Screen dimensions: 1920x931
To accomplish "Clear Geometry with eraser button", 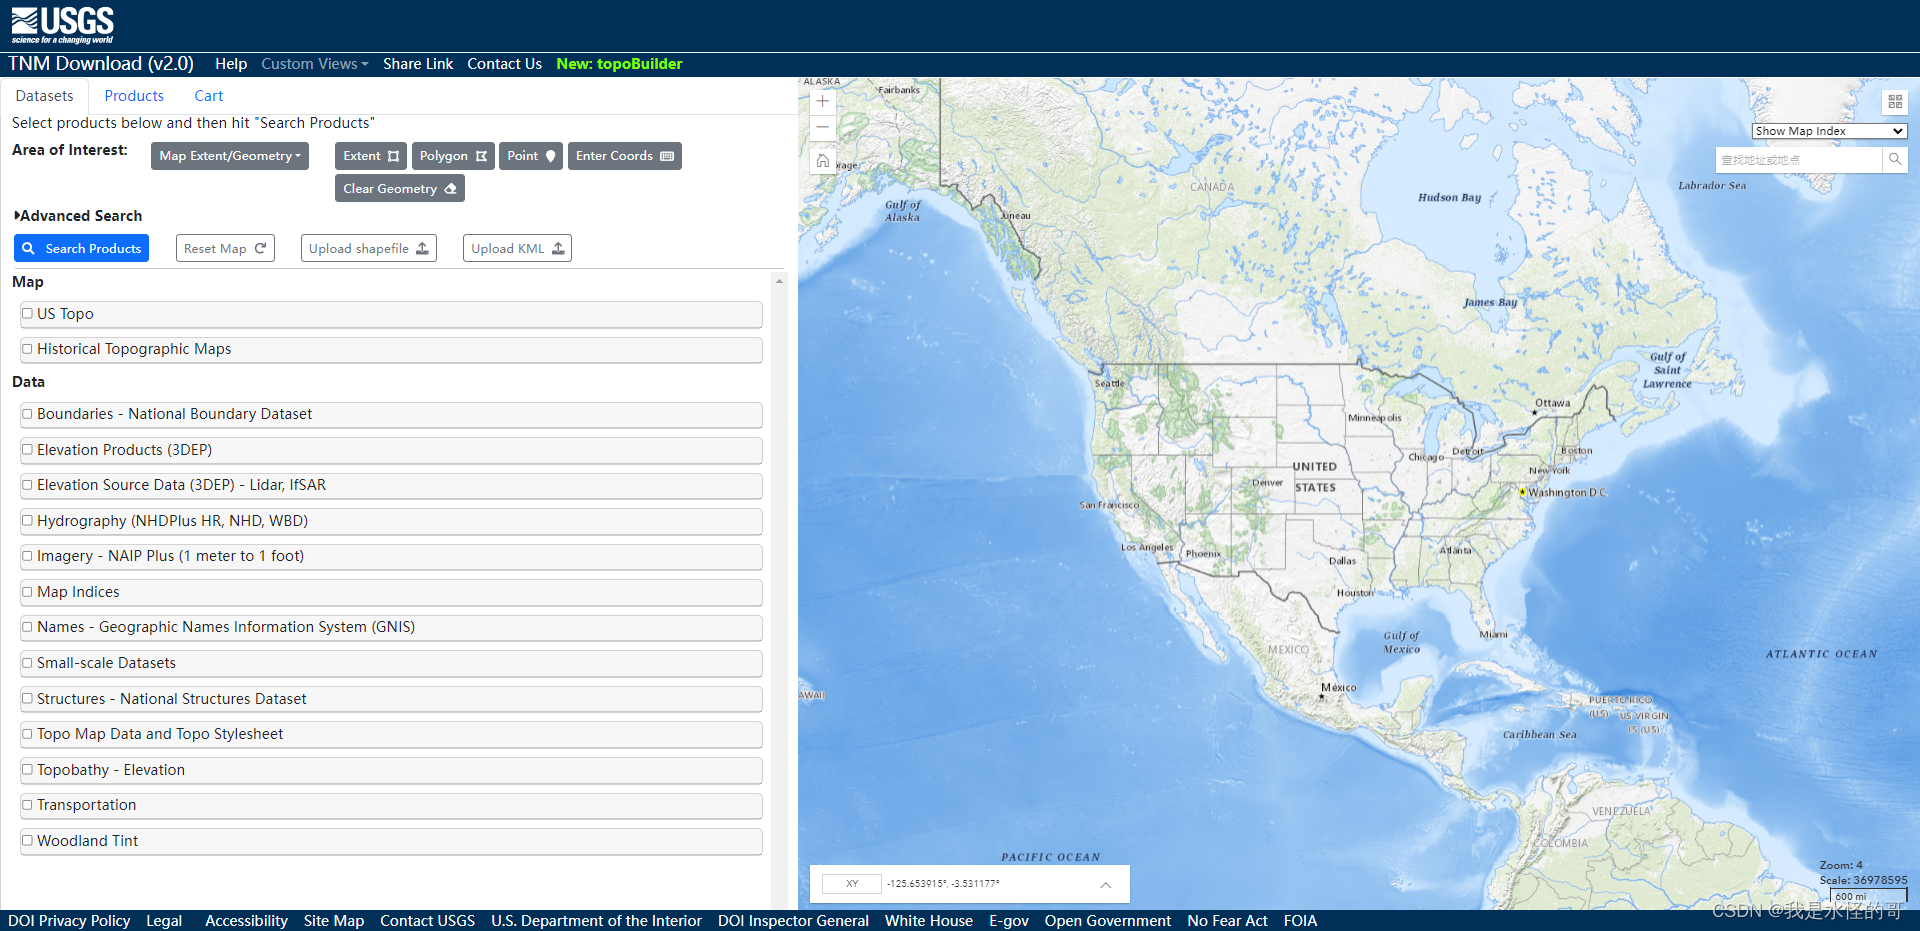I will (400, 189).
